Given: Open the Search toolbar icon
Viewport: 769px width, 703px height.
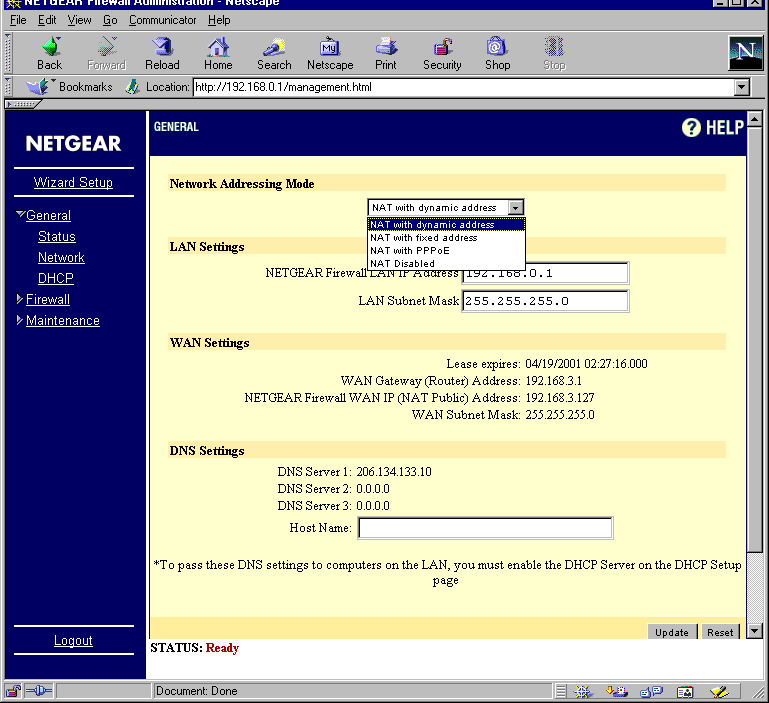Looking at the screenshot, I should point(274,47).
